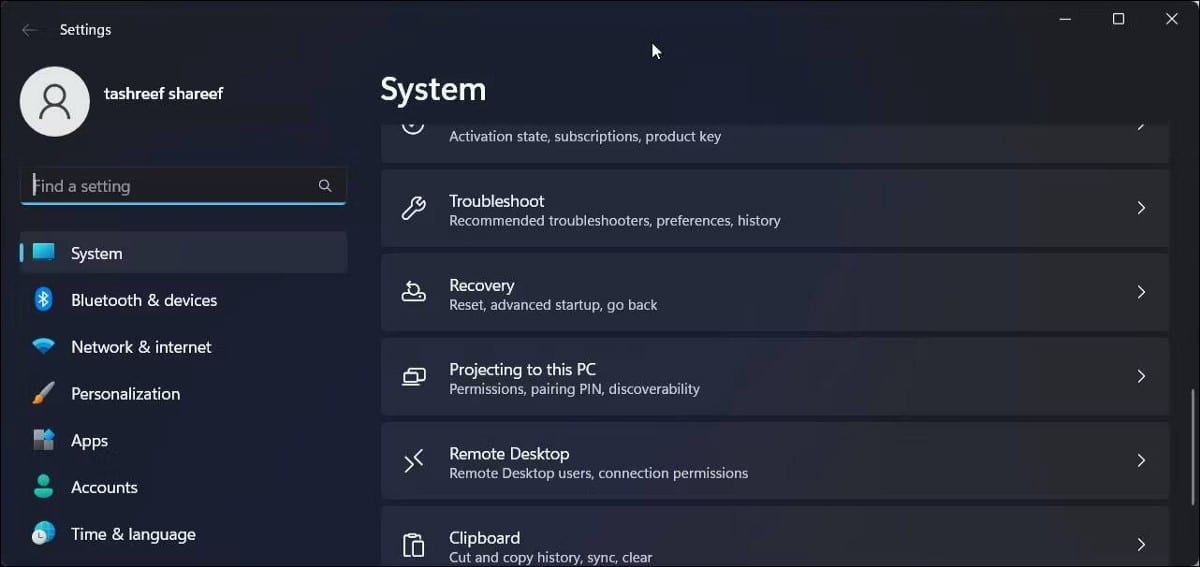Click the Personalization paintbrush icon
The image size is (1200, 567).
pos(43,393)
